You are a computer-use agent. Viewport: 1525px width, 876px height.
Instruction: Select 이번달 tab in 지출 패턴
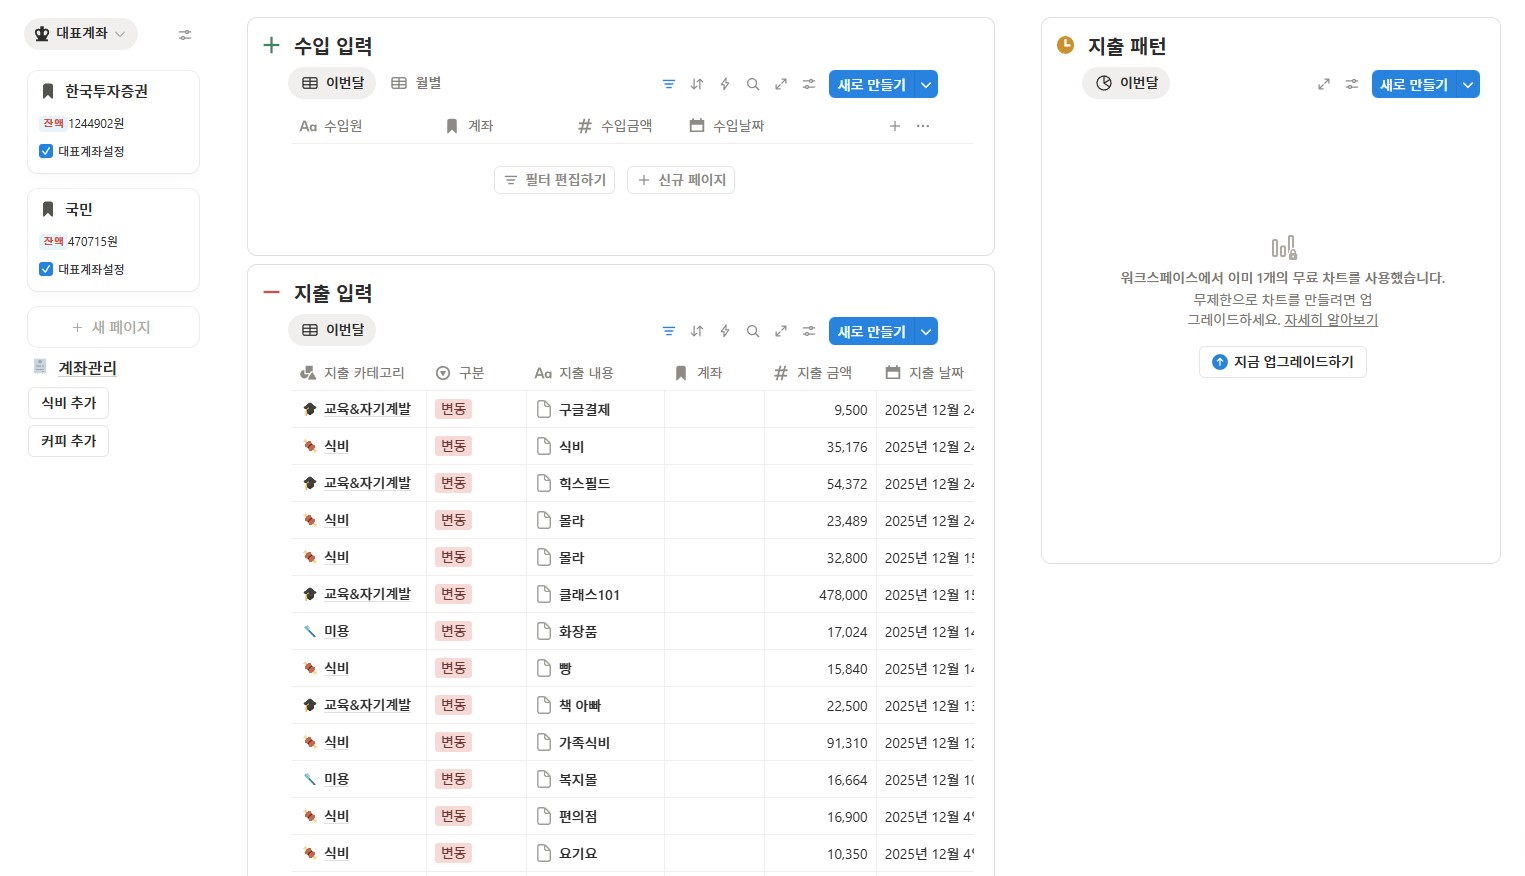(x=1126, y=83)
